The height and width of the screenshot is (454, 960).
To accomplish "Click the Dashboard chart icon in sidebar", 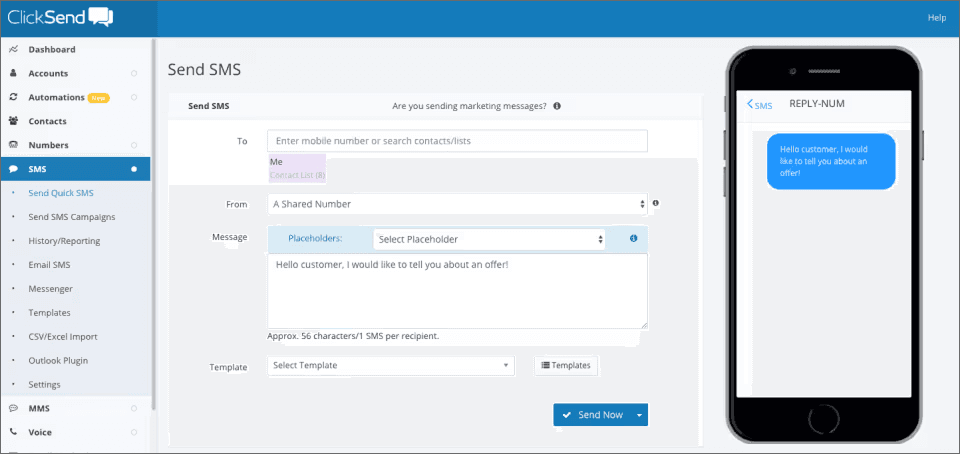I will click(13, 50).
